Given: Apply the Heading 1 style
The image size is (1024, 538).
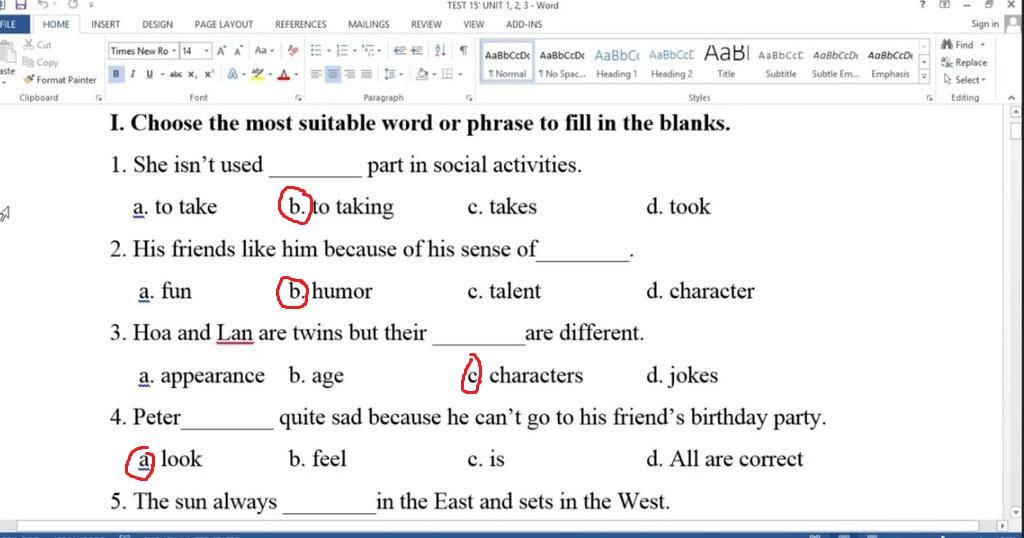Looking at the screenshot, I should click(616, 63).
